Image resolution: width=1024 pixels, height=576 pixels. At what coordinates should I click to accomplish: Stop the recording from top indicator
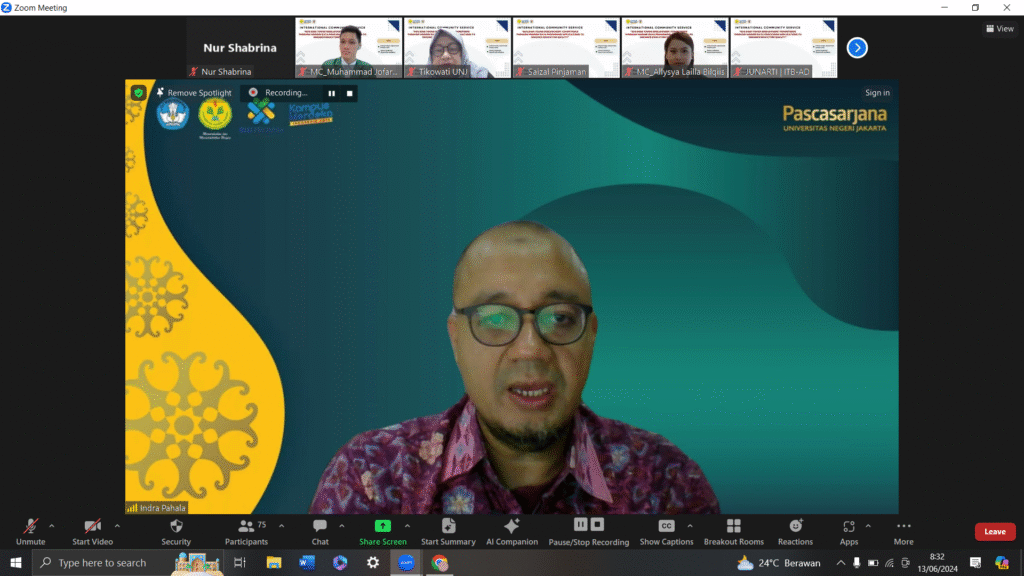pyautogui.click(x=350, y=93)
